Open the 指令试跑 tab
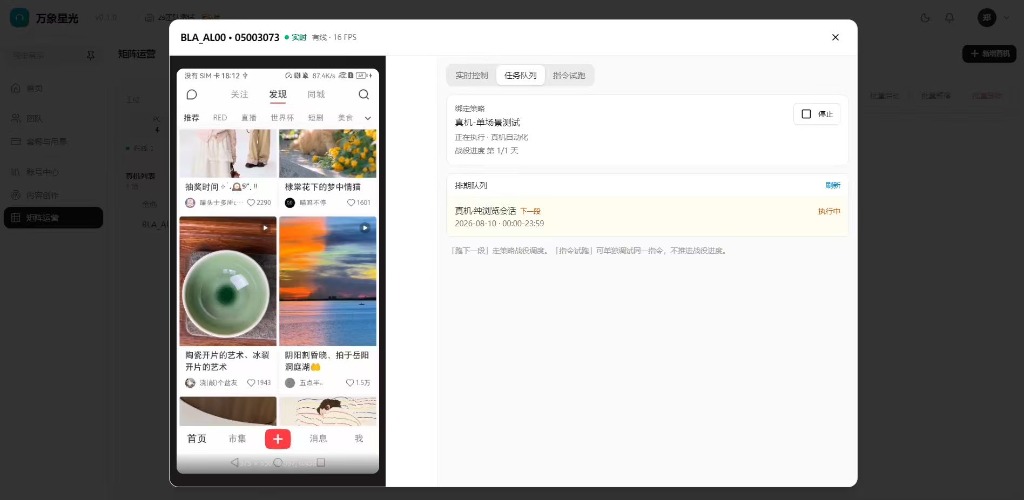The image size is (1024, 500). pyautogui.click(x=569, y=76)
